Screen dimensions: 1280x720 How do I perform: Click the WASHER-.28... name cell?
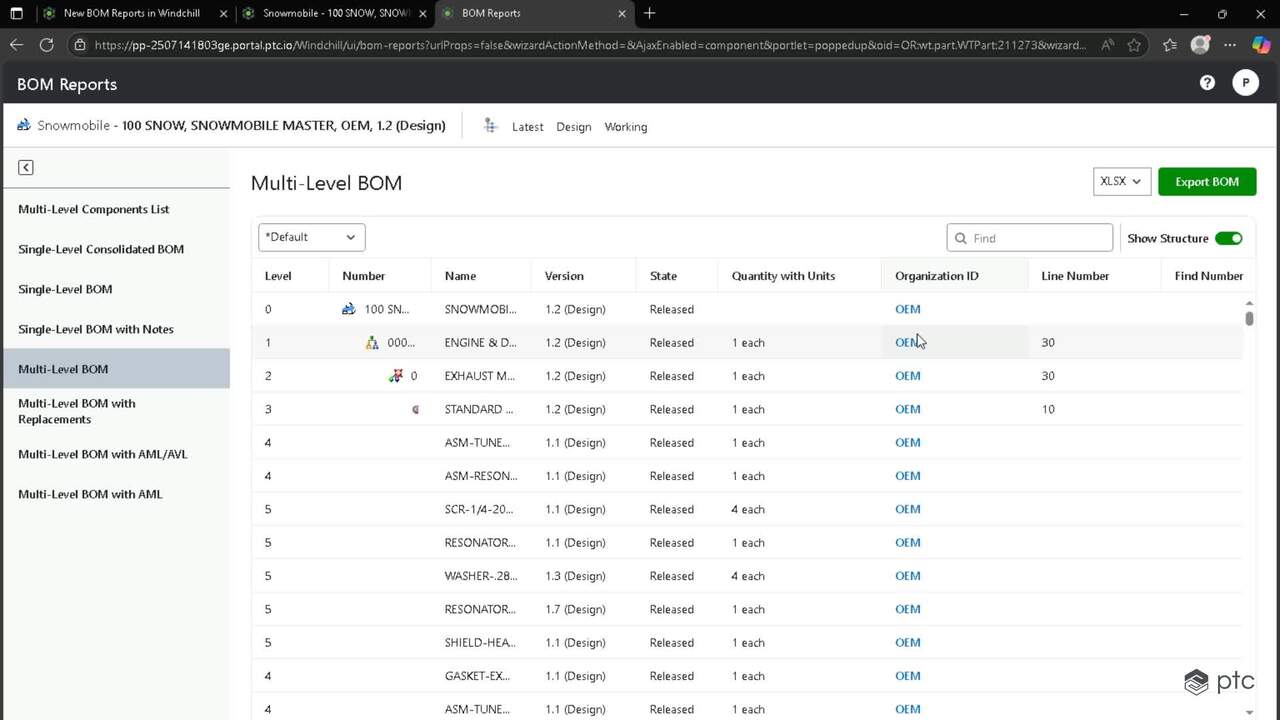pos(480,576)
